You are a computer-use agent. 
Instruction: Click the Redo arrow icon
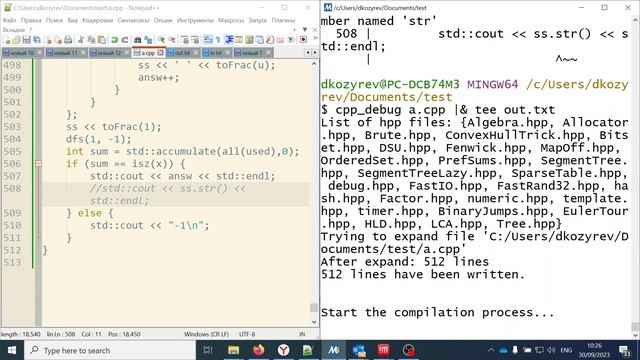click(124, 40)
